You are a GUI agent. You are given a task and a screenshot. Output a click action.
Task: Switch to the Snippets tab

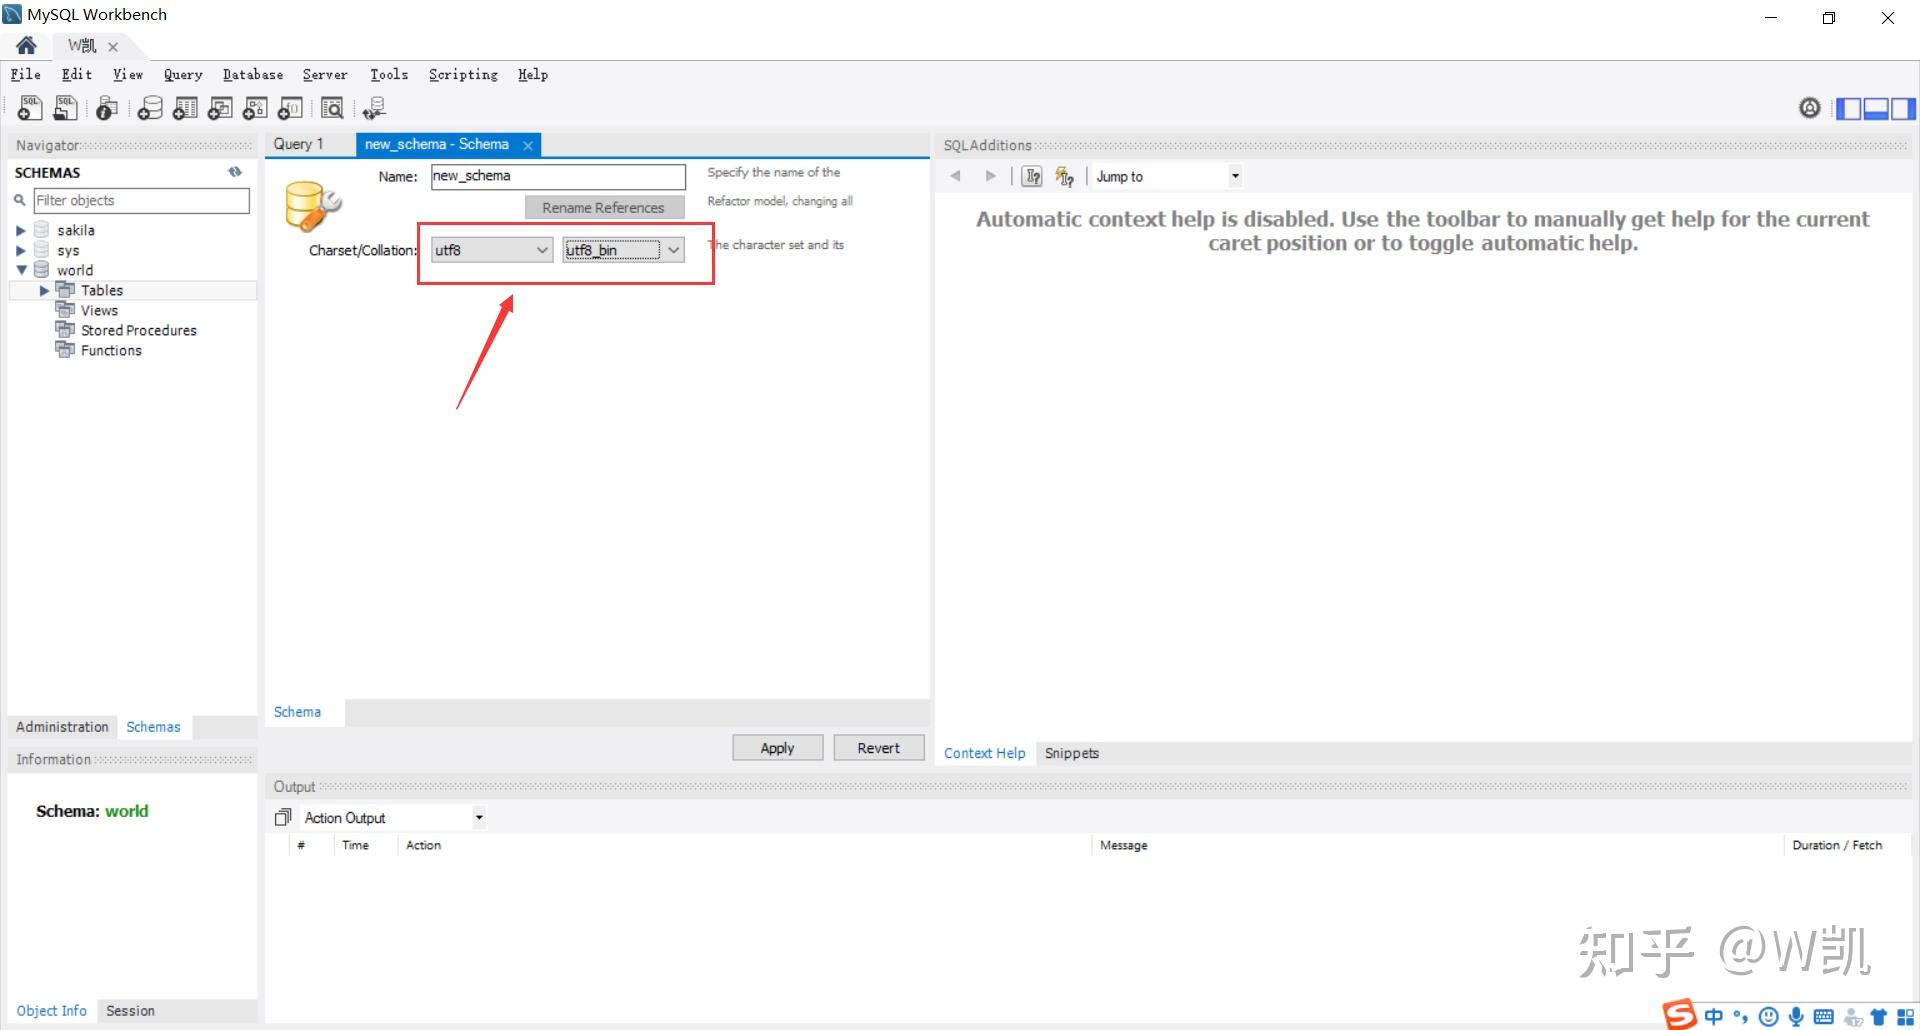tap(1072, 753)
